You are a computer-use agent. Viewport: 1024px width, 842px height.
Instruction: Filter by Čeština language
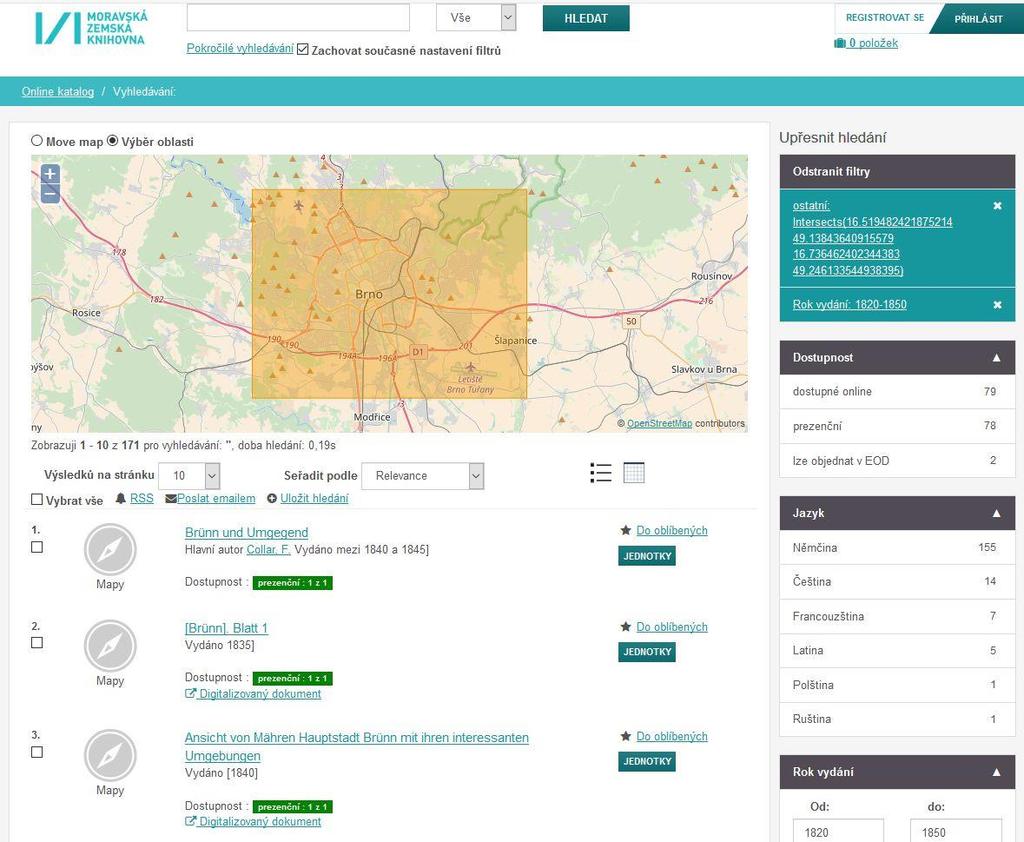[x=897, y=581]
